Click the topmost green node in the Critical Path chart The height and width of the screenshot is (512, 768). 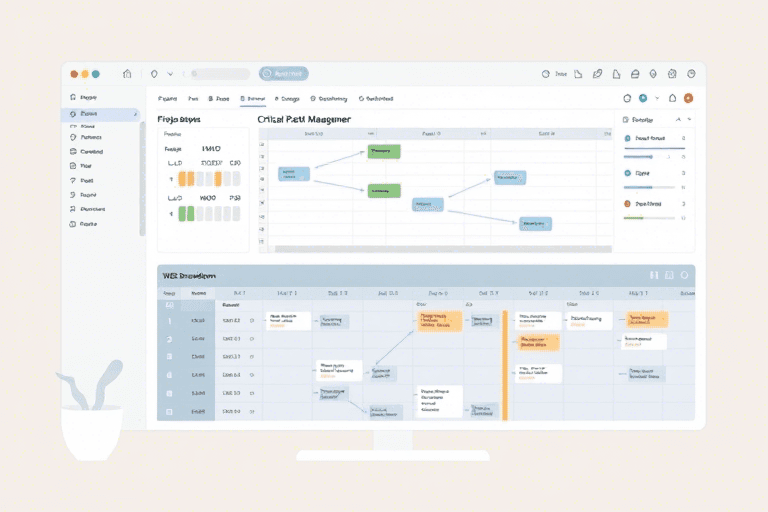tap(383, 151)
